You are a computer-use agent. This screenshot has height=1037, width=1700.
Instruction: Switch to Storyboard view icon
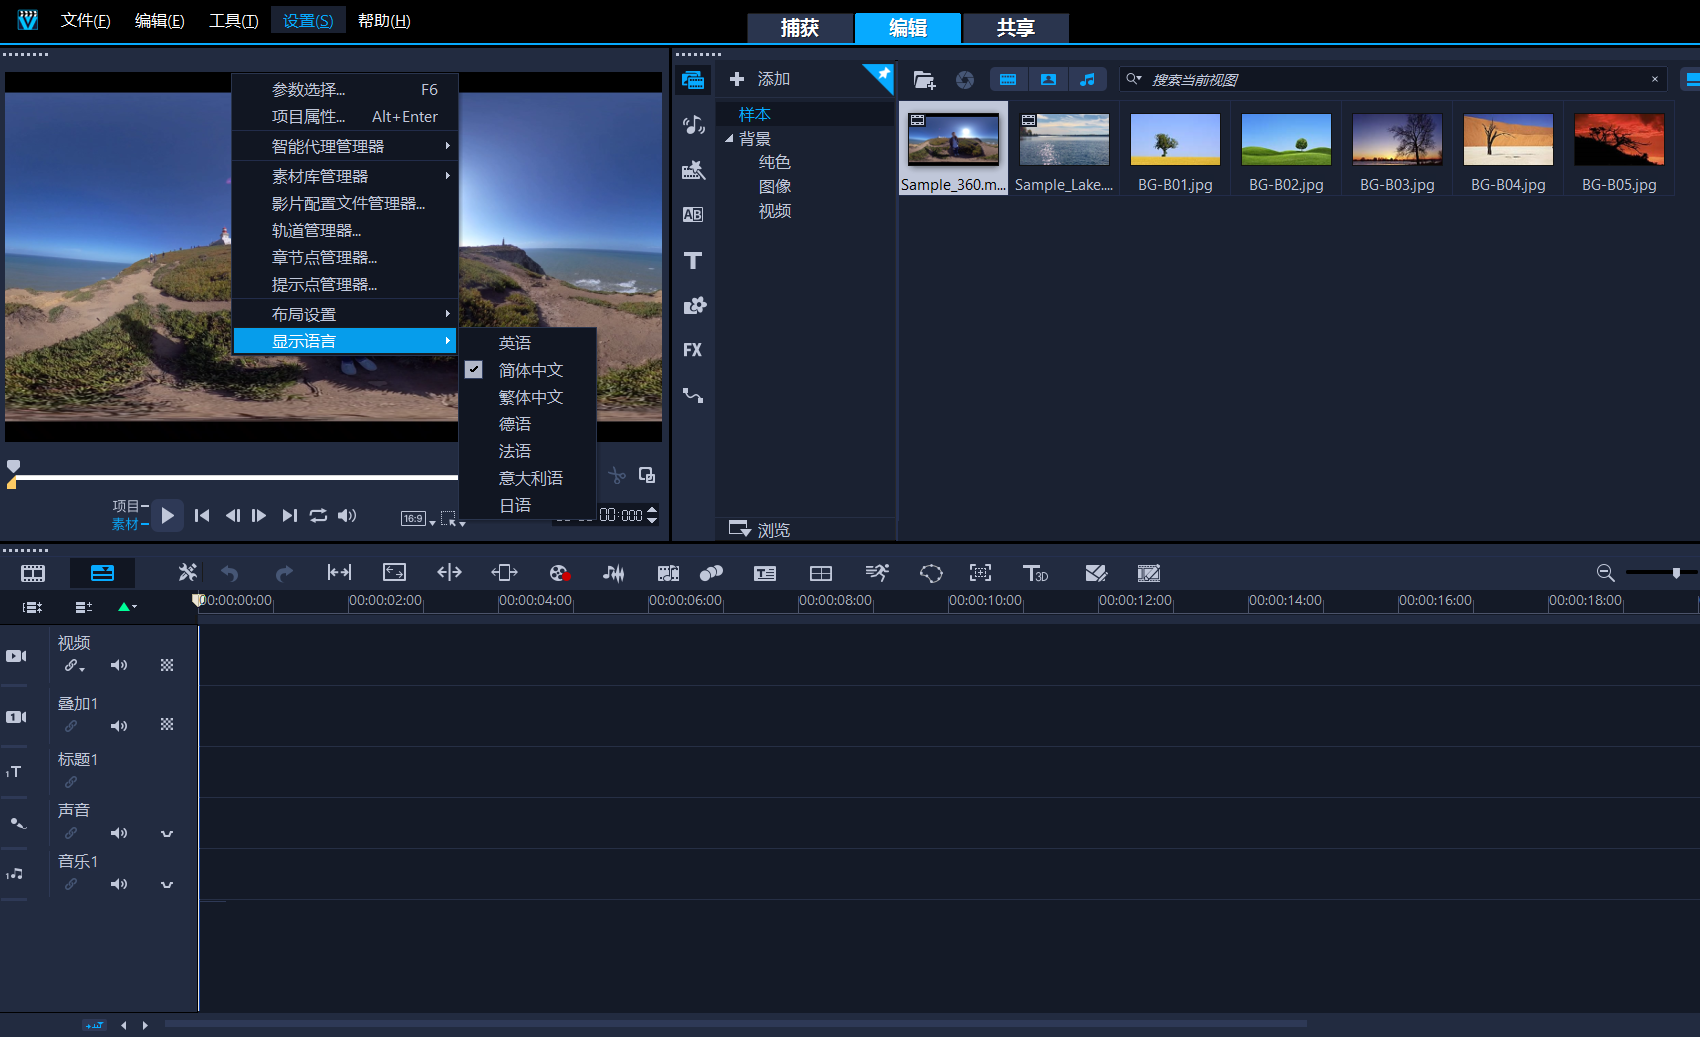pos(33,573)
